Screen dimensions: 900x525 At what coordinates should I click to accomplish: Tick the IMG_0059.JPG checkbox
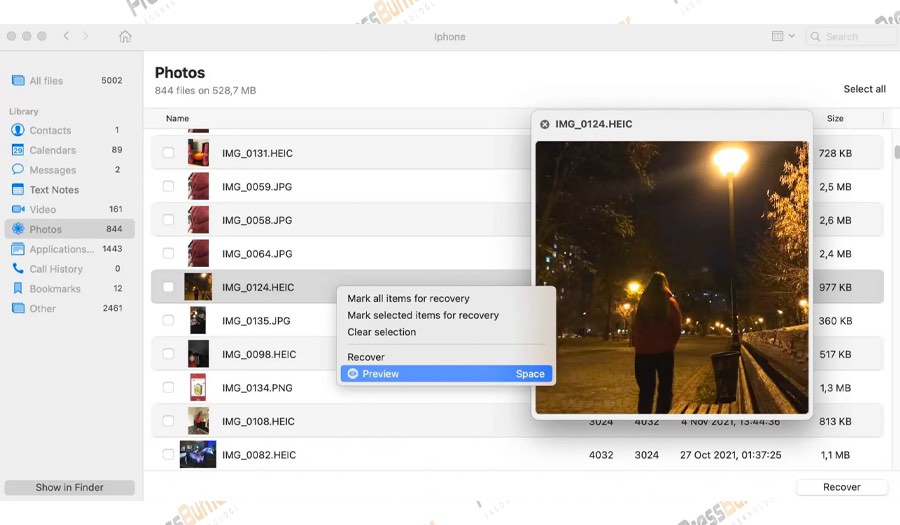tap(168, 187)
